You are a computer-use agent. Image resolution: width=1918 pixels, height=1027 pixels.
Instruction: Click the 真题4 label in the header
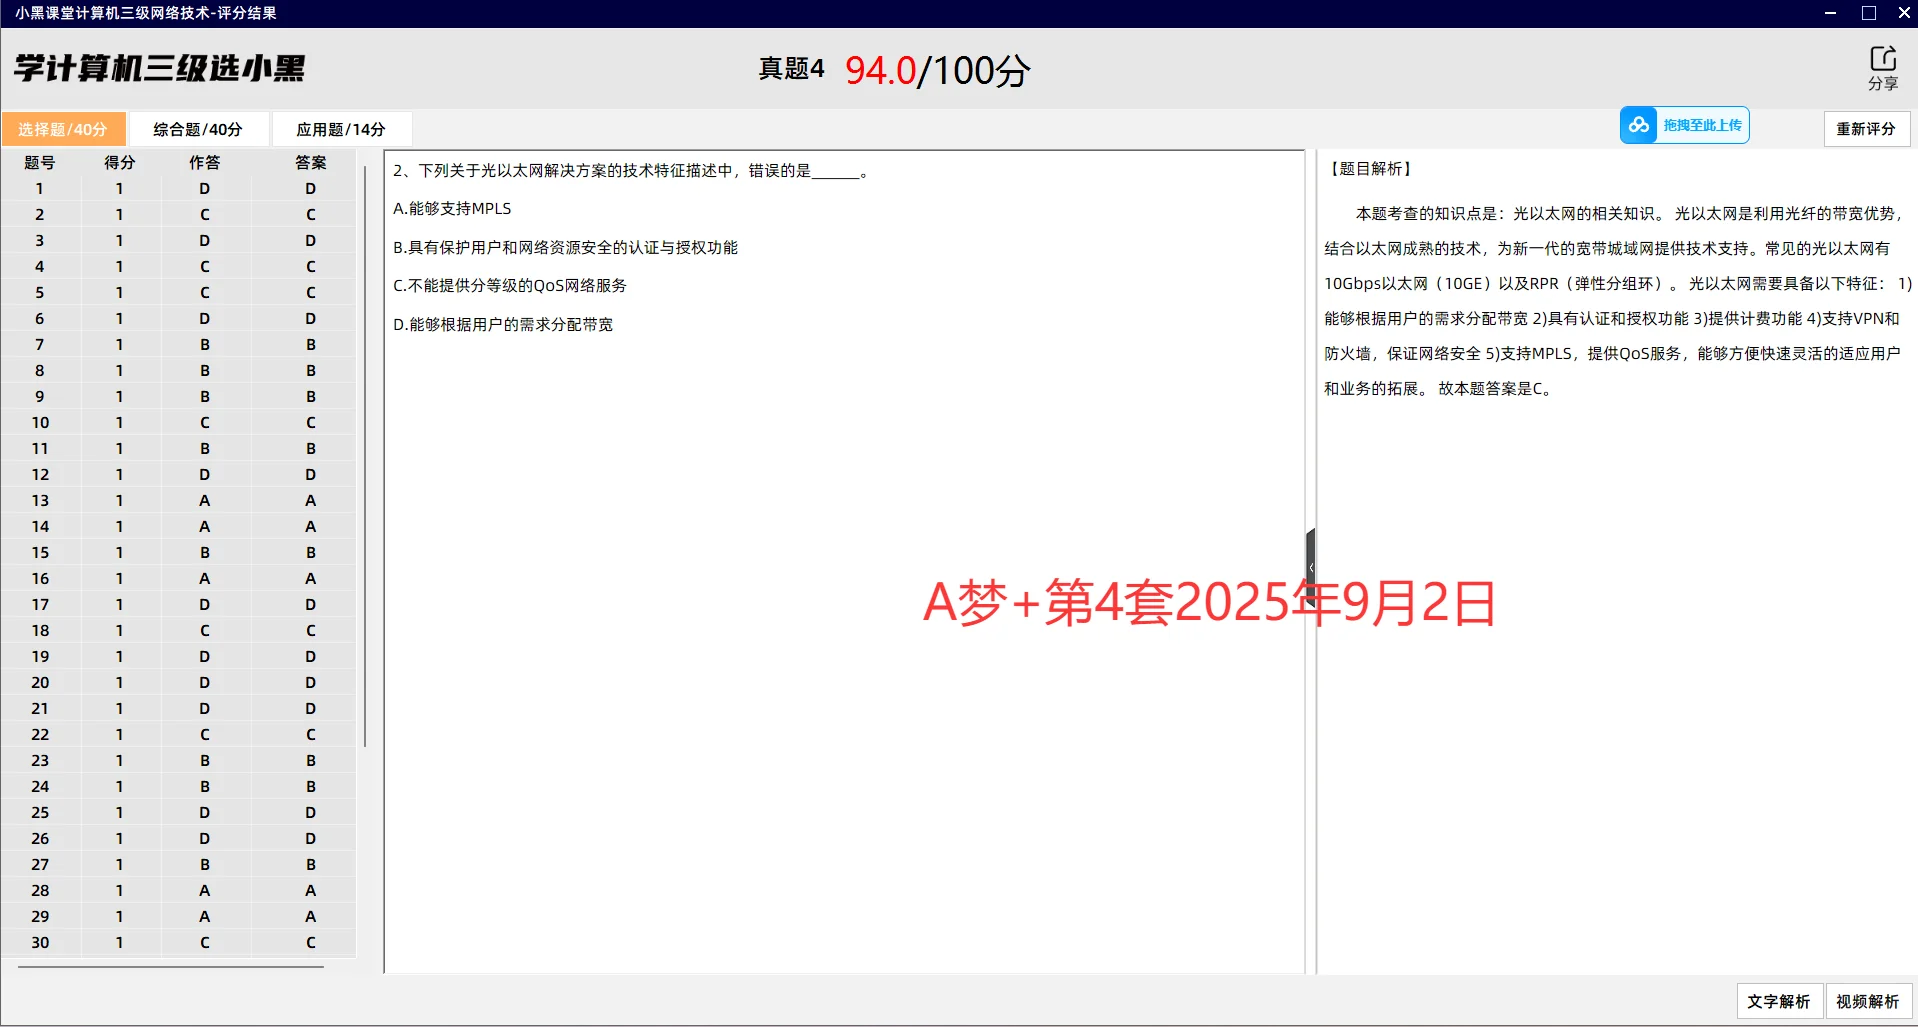[791, 68]
